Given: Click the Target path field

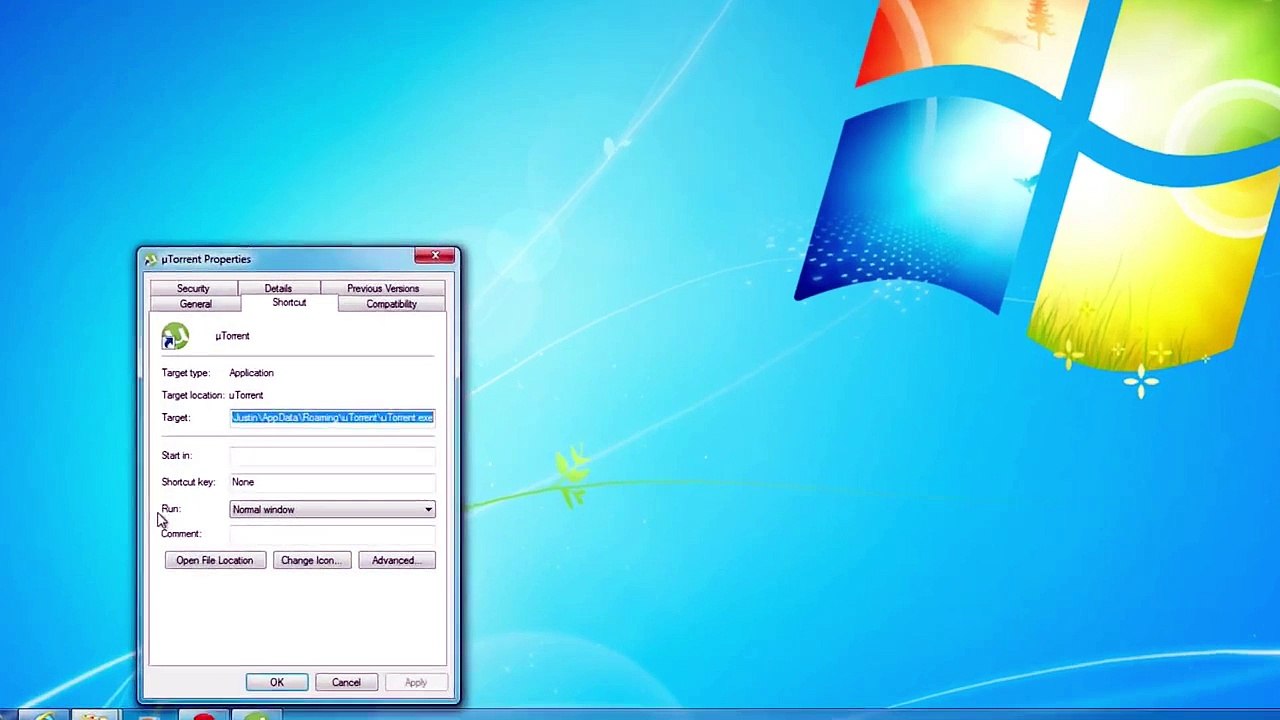Looking at the screenshot, I should pyautogui.click(x=332, y=418).
